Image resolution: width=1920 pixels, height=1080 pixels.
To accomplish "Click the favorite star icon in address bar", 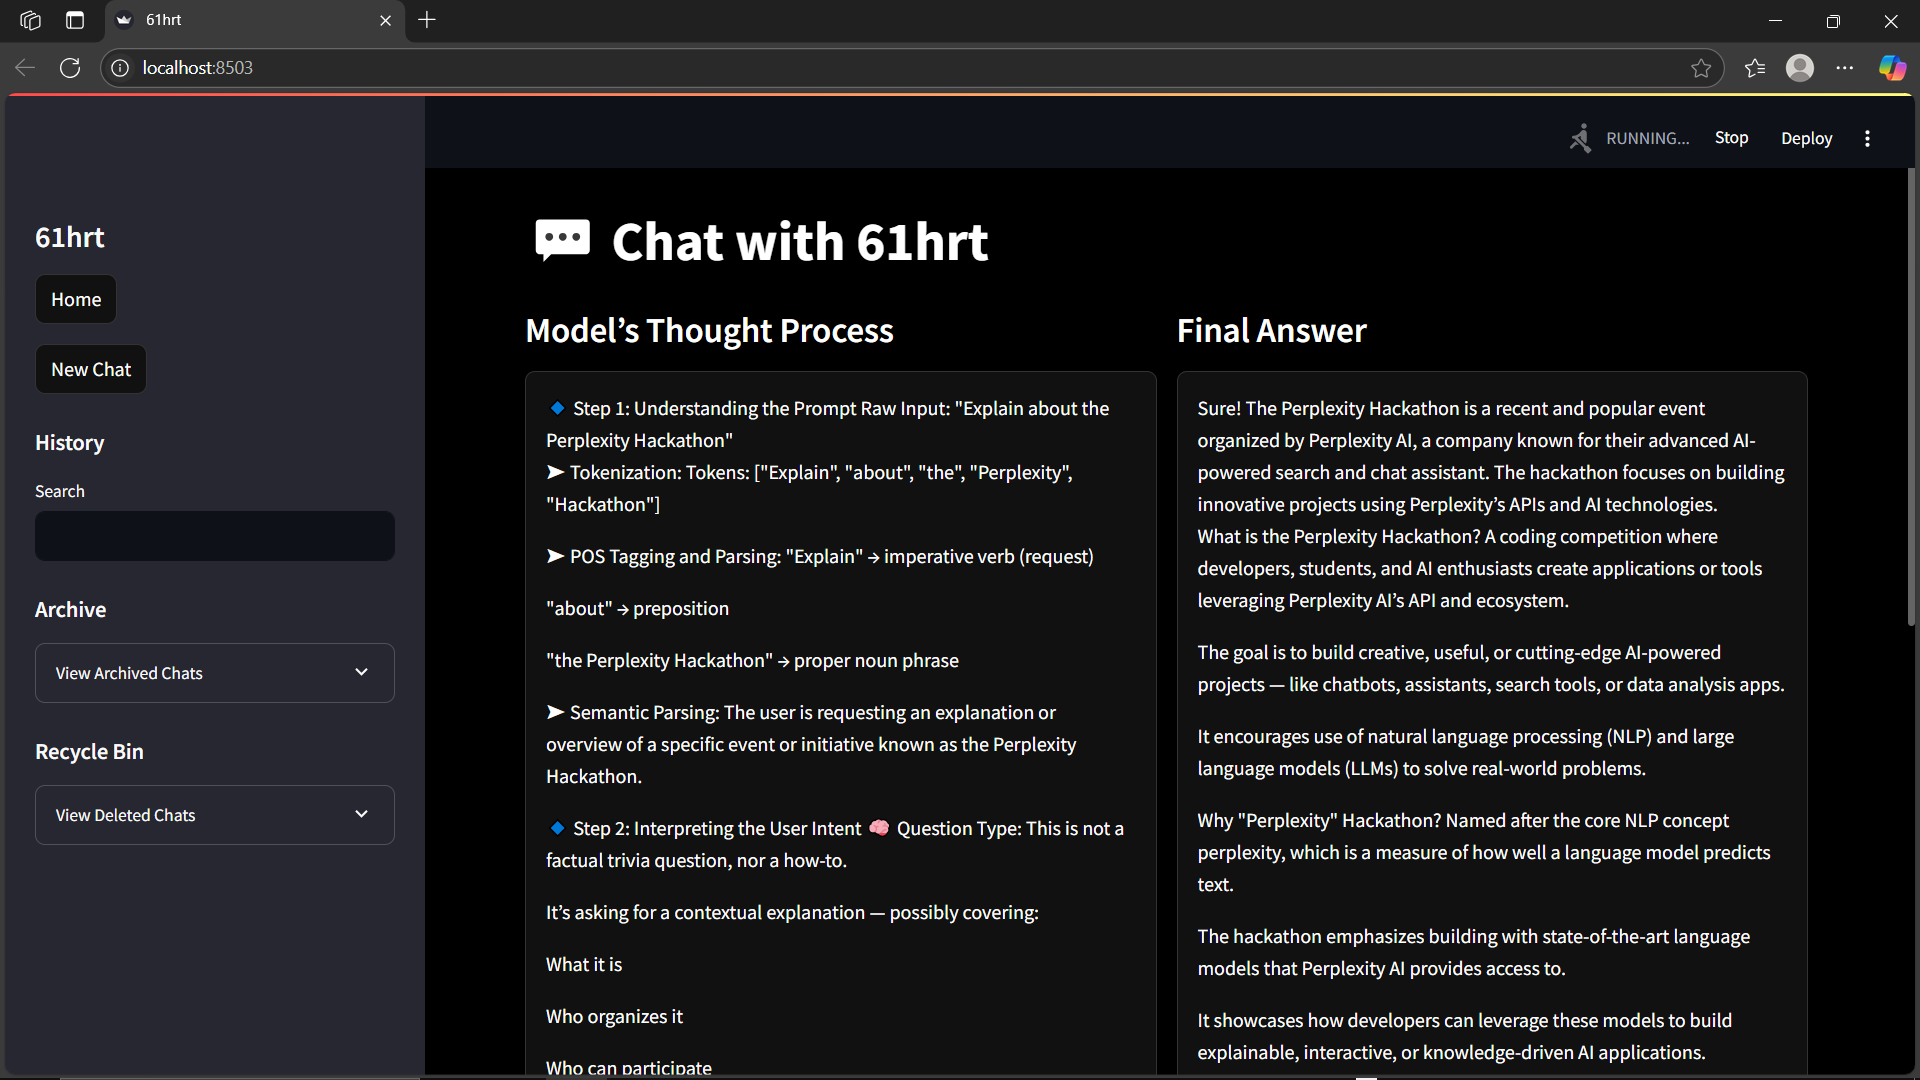I will click(1701, 68).
